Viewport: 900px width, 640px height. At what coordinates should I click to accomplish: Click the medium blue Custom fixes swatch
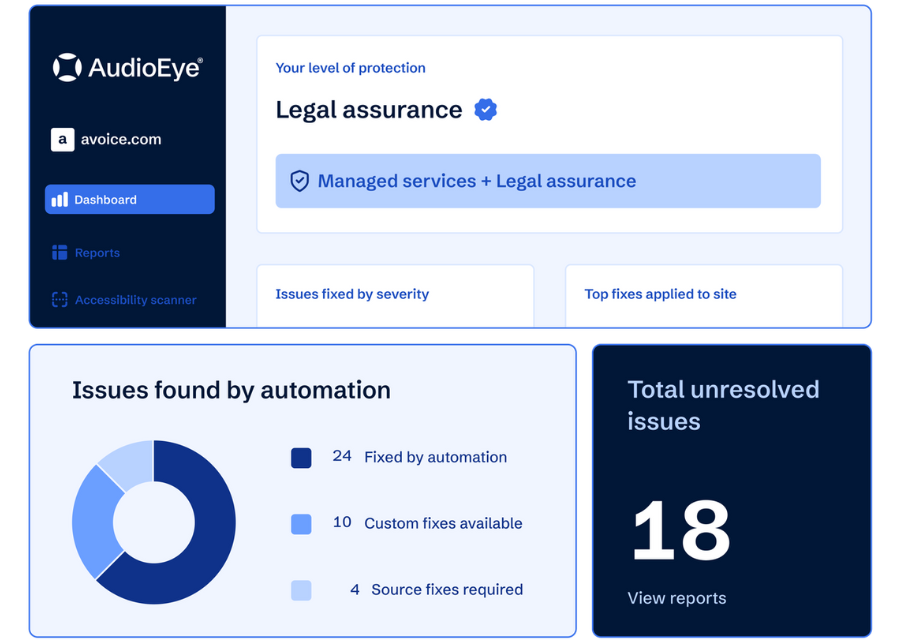click(x=301, y=524)
